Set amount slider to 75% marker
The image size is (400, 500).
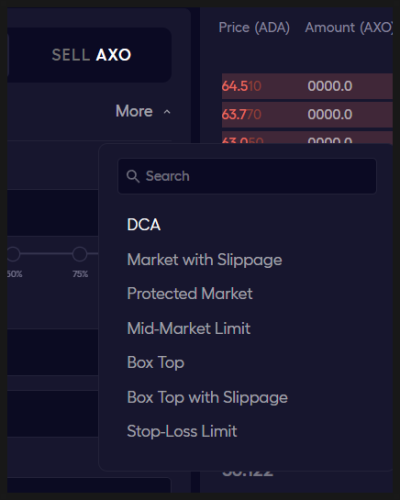[x=80, y=254]
